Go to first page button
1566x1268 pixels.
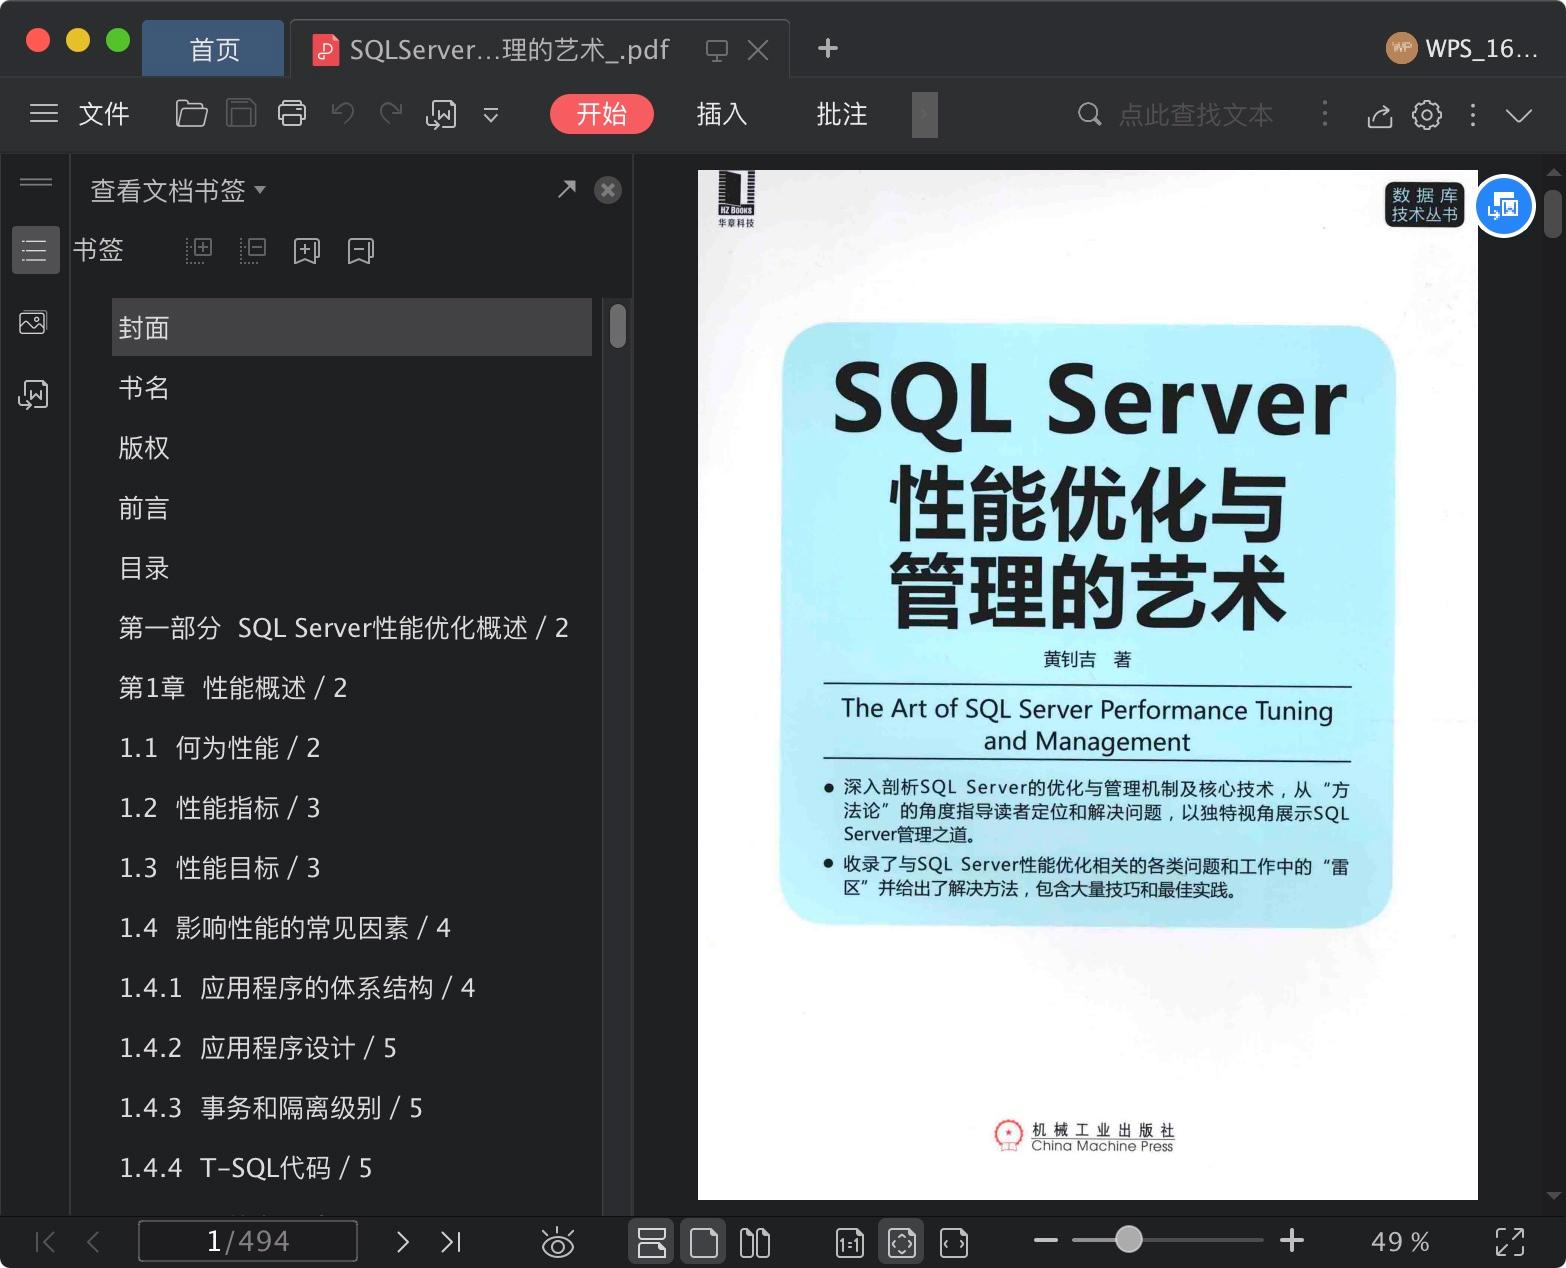45,1242
